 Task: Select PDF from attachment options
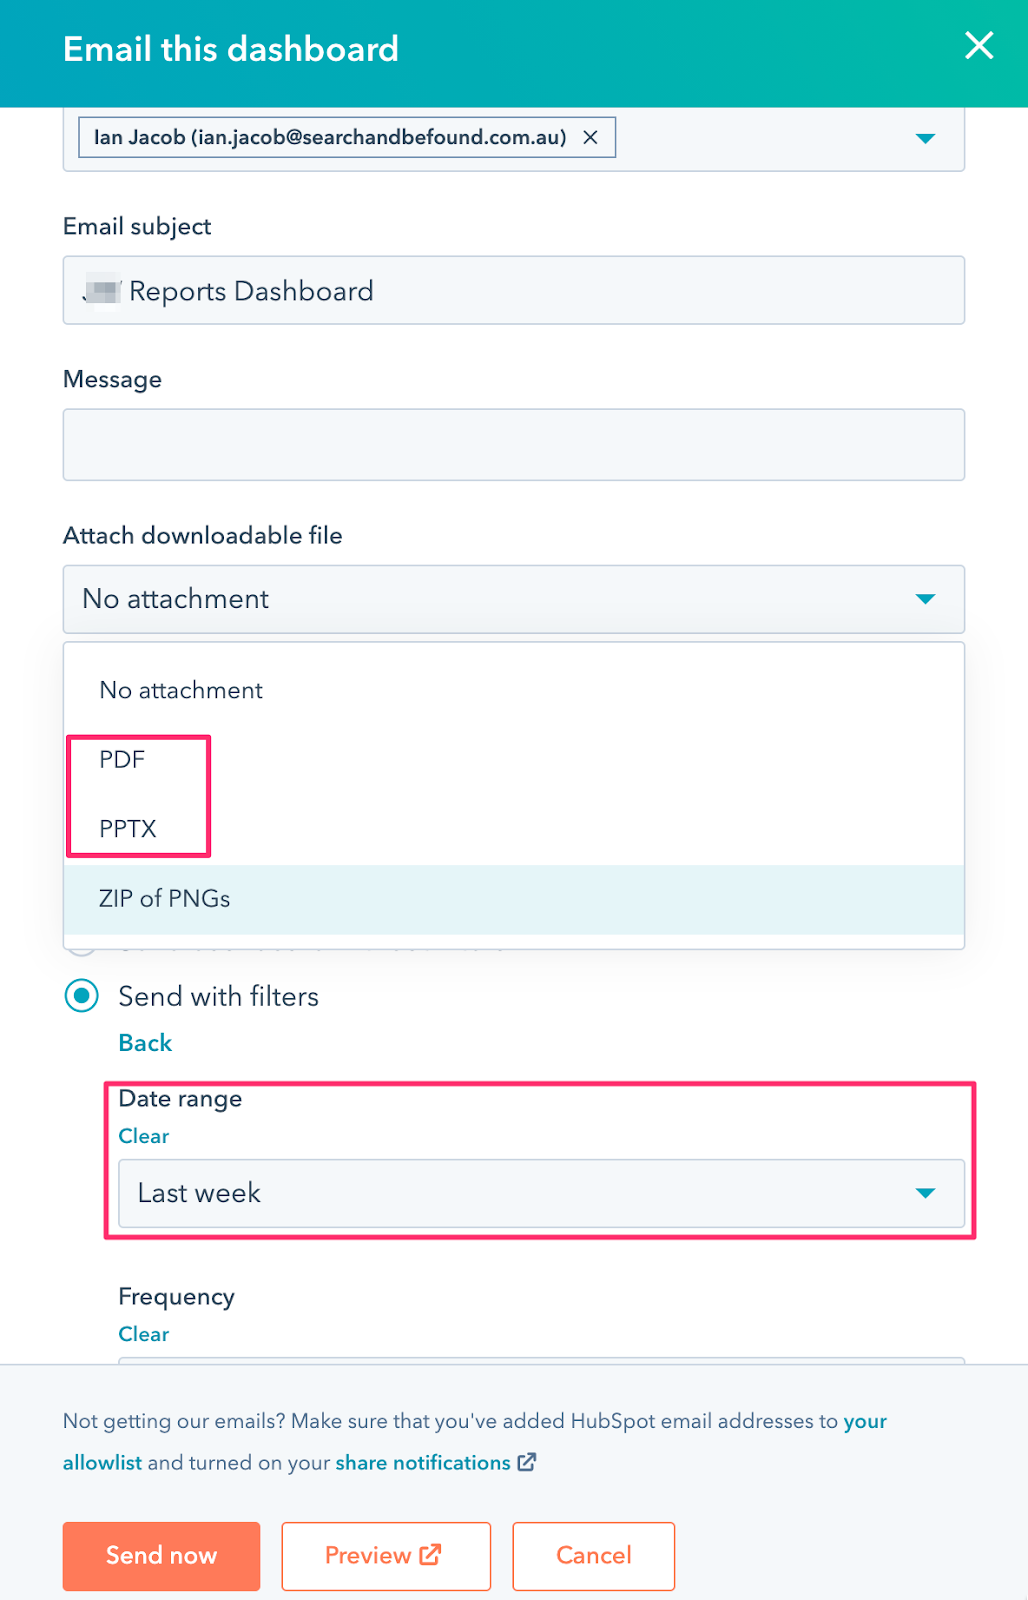tap(122, 760)
